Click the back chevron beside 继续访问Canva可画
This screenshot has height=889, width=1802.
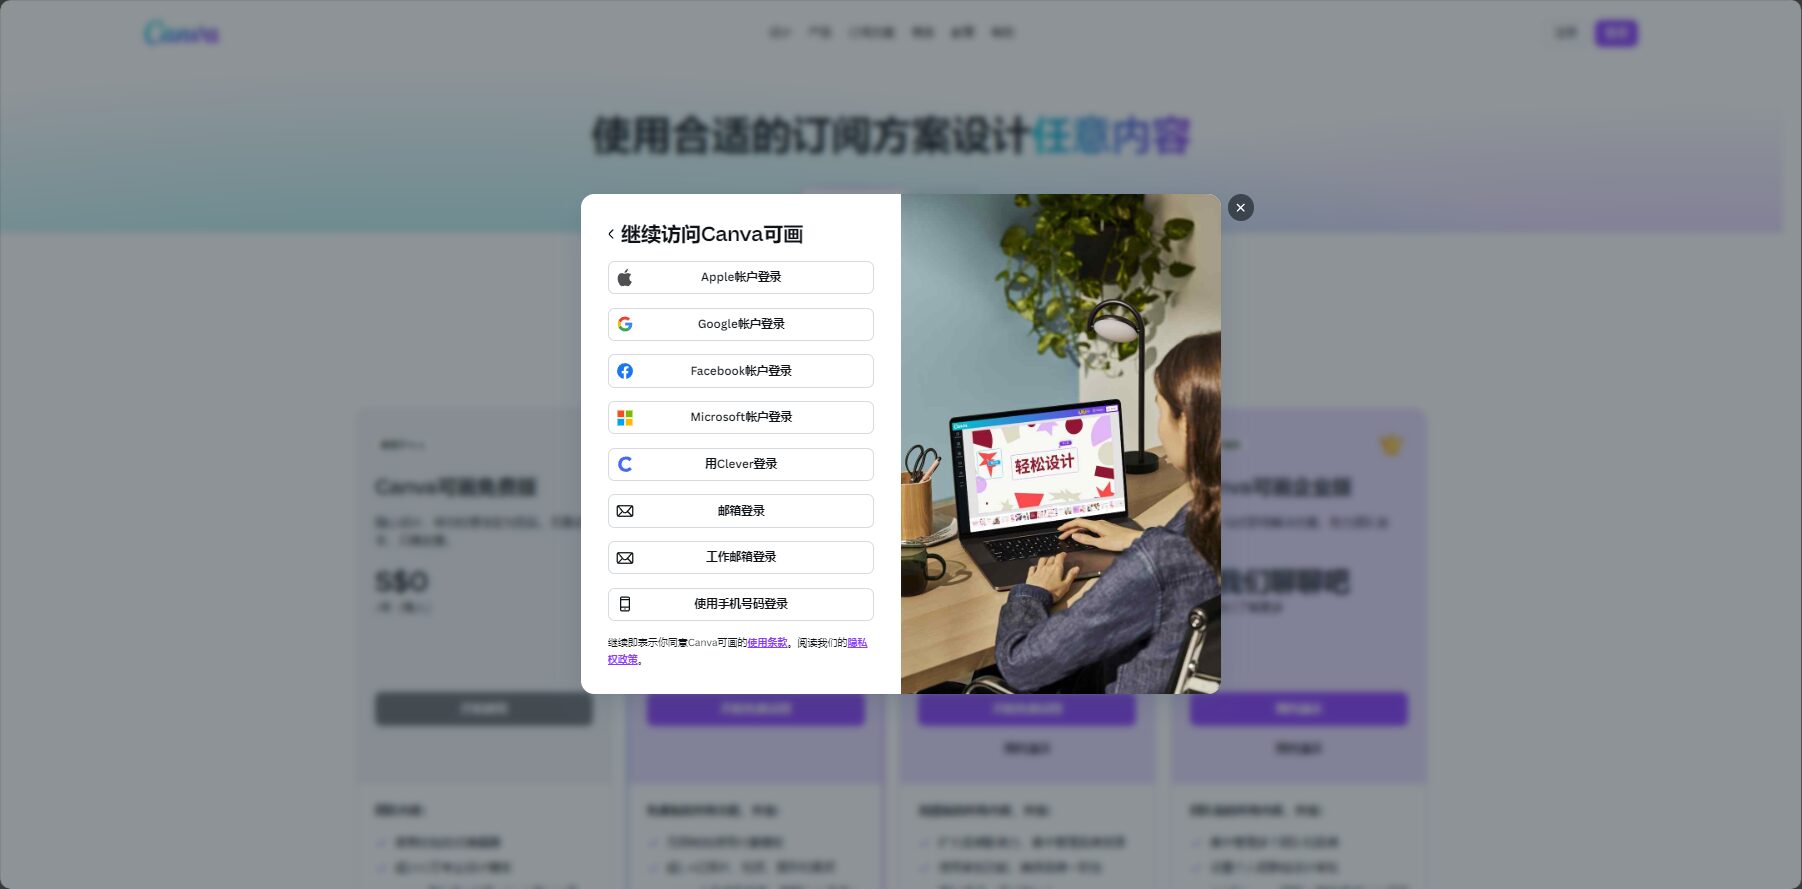point(611,234)
